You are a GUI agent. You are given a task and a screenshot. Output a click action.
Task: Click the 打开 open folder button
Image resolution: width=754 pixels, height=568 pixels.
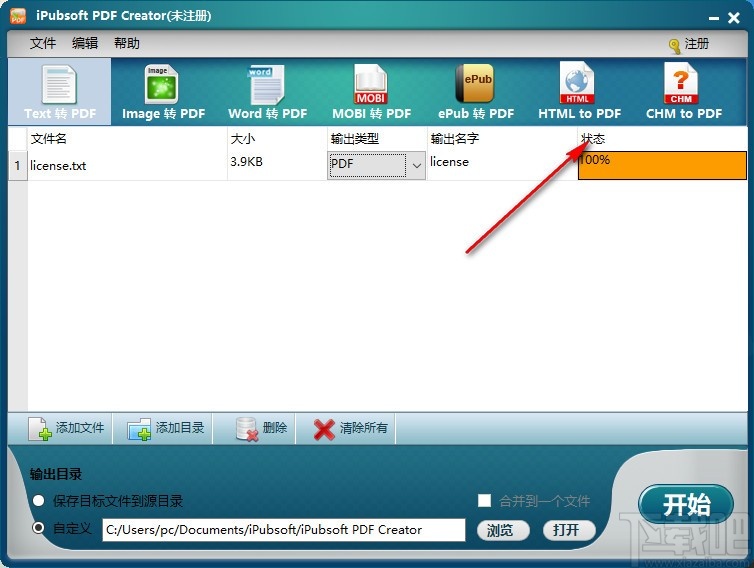click(x=569, y=530)
